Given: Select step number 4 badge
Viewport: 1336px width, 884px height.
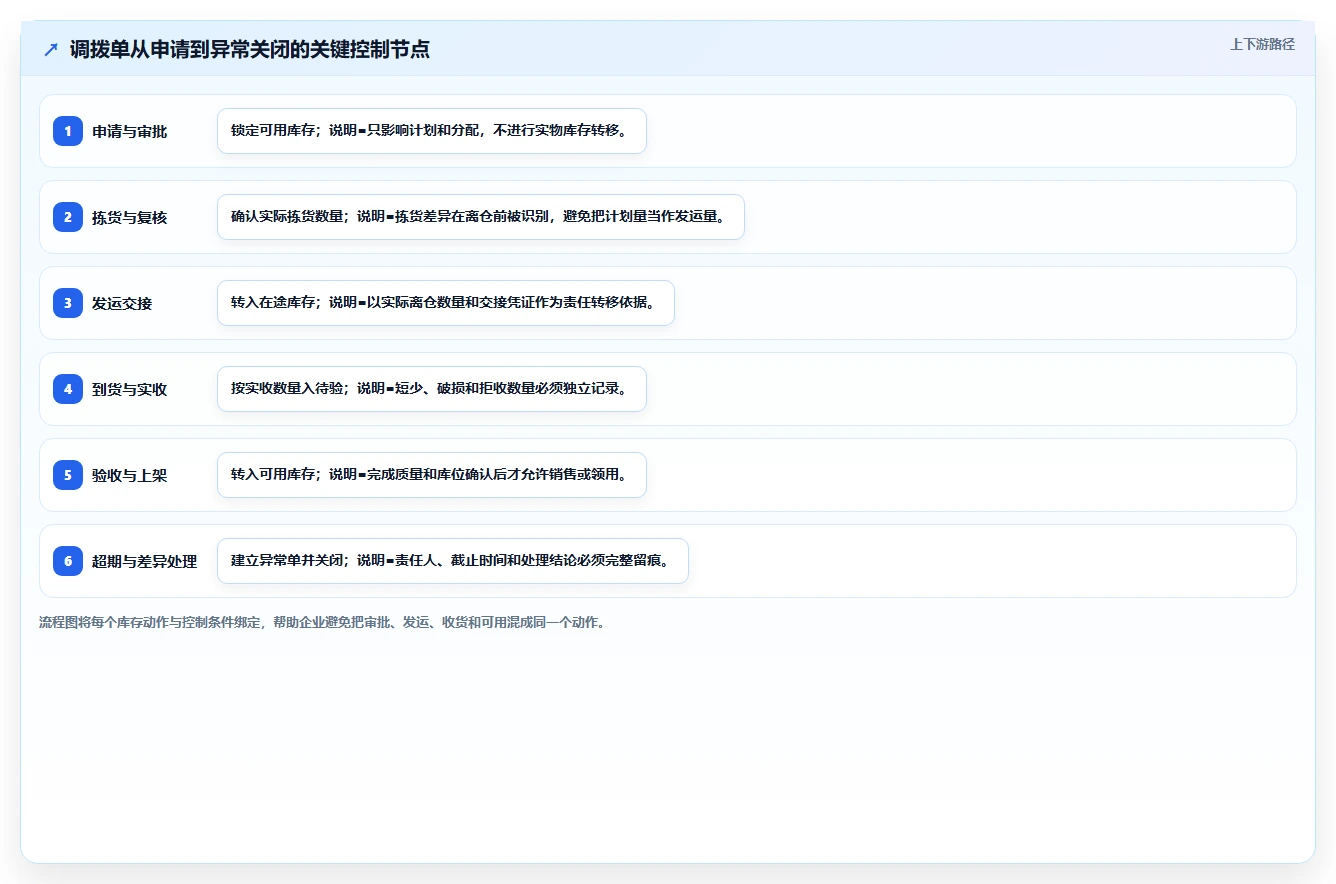Looking at the screenshot, I should (68, 389).
